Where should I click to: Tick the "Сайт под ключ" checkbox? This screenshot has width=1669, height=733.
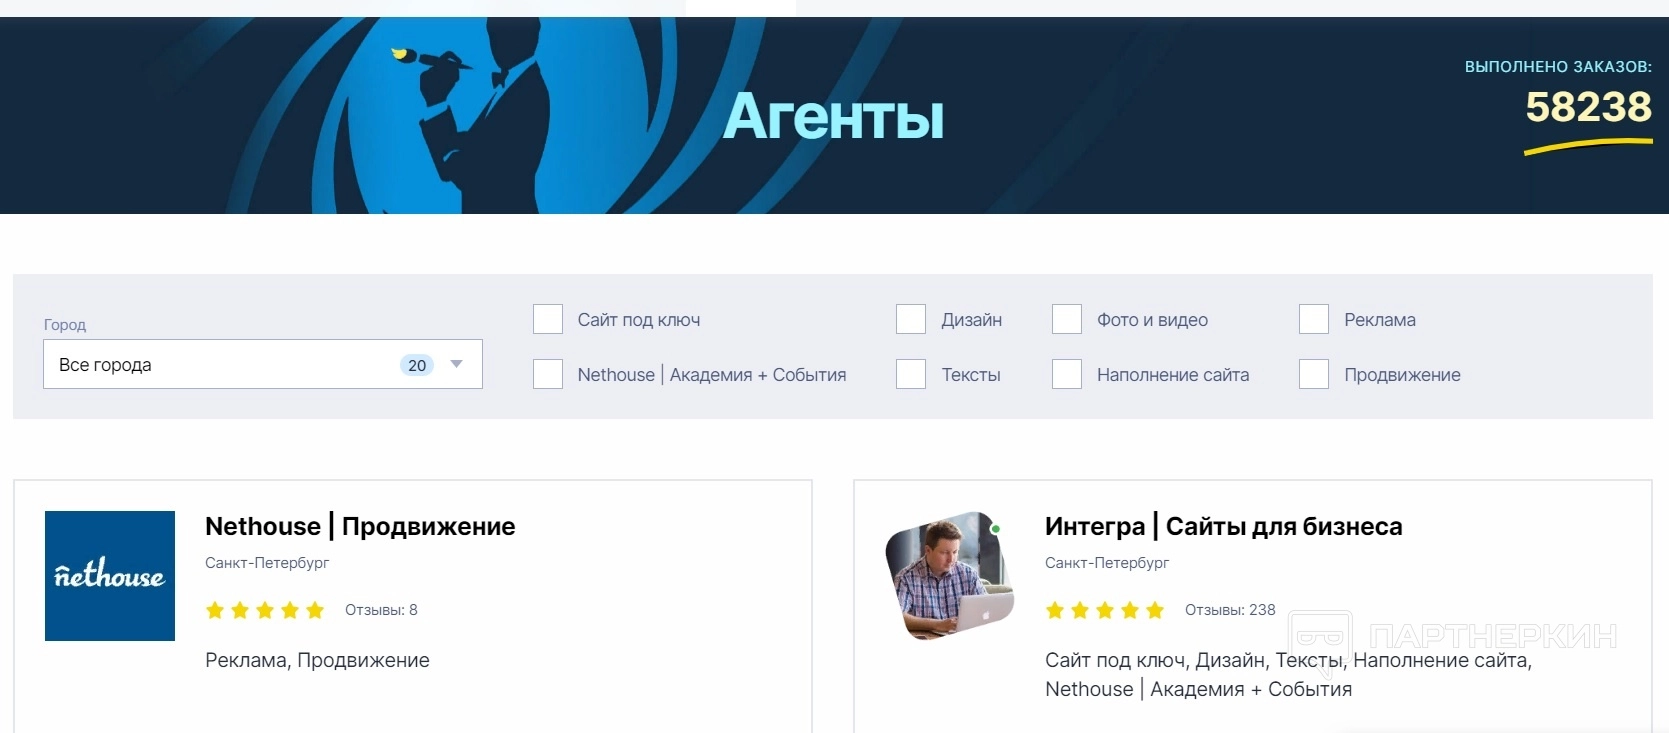548,319
